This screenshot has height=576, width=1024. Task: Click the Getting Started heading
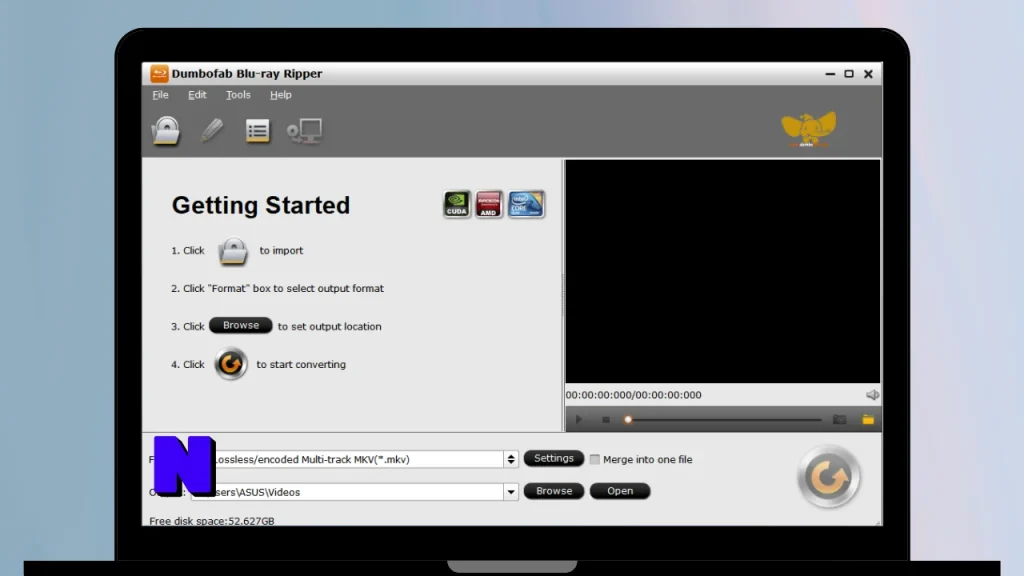pyautogui.click(x=261, y=205)
